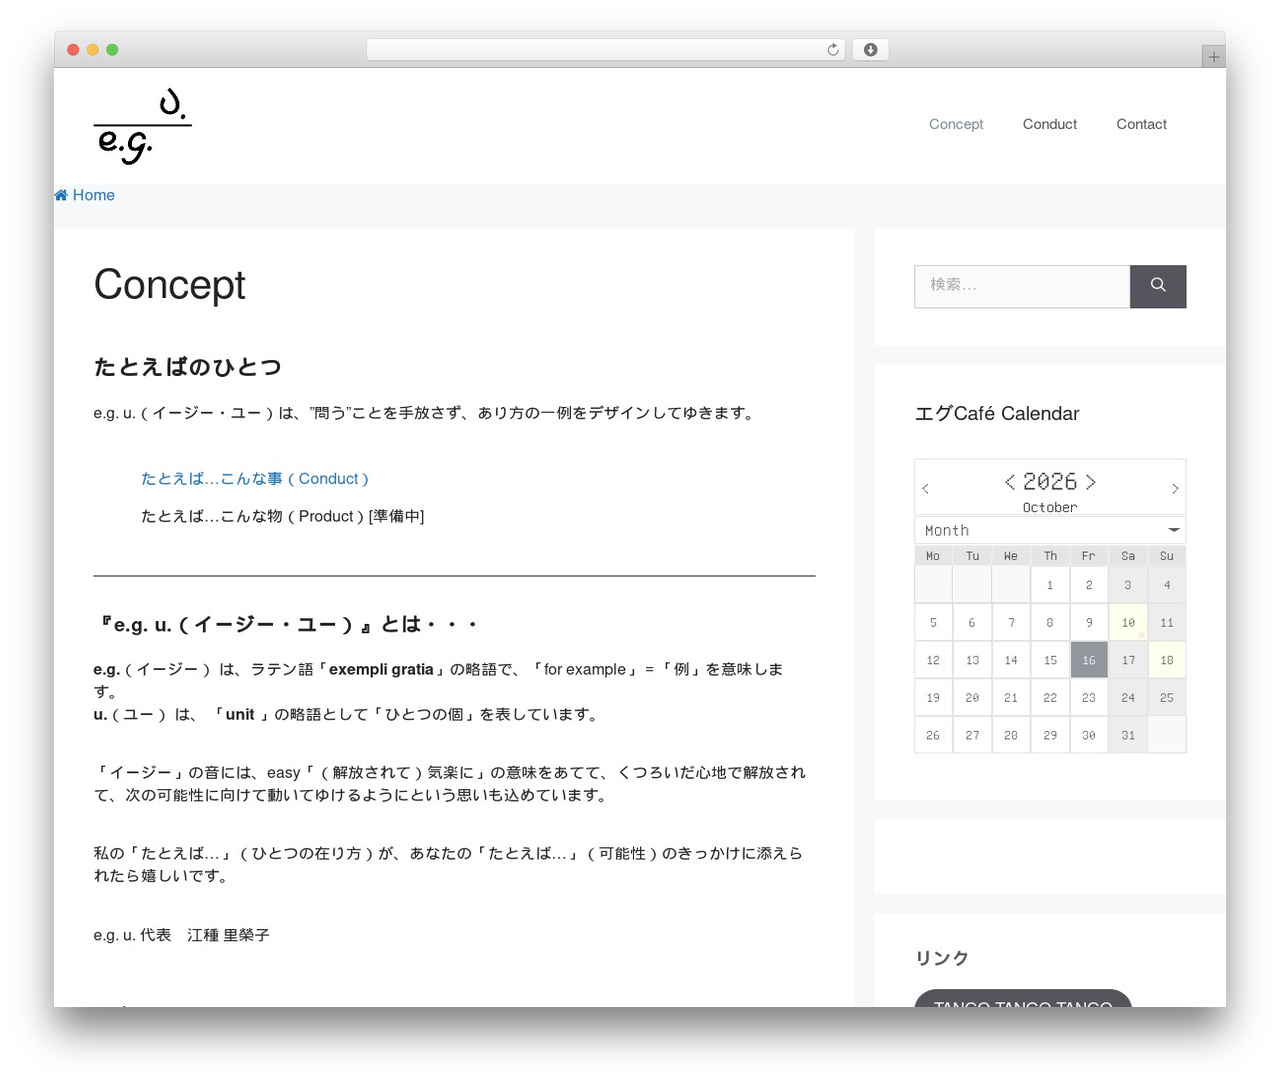Click the たとえば…こんな物 (Product) text
The width and height of the screenshot is (1280, 1084).
coord(282,516)
